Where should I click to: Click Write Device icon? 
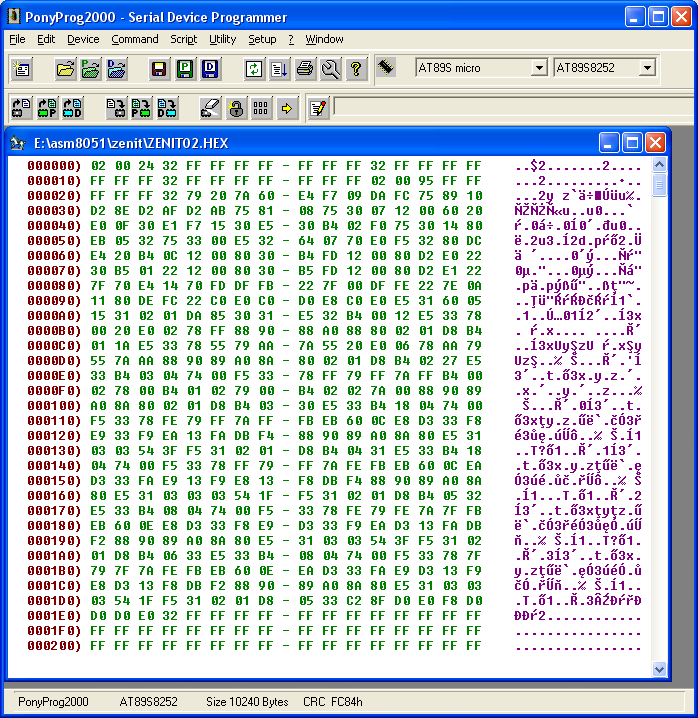tap(116, 109)
